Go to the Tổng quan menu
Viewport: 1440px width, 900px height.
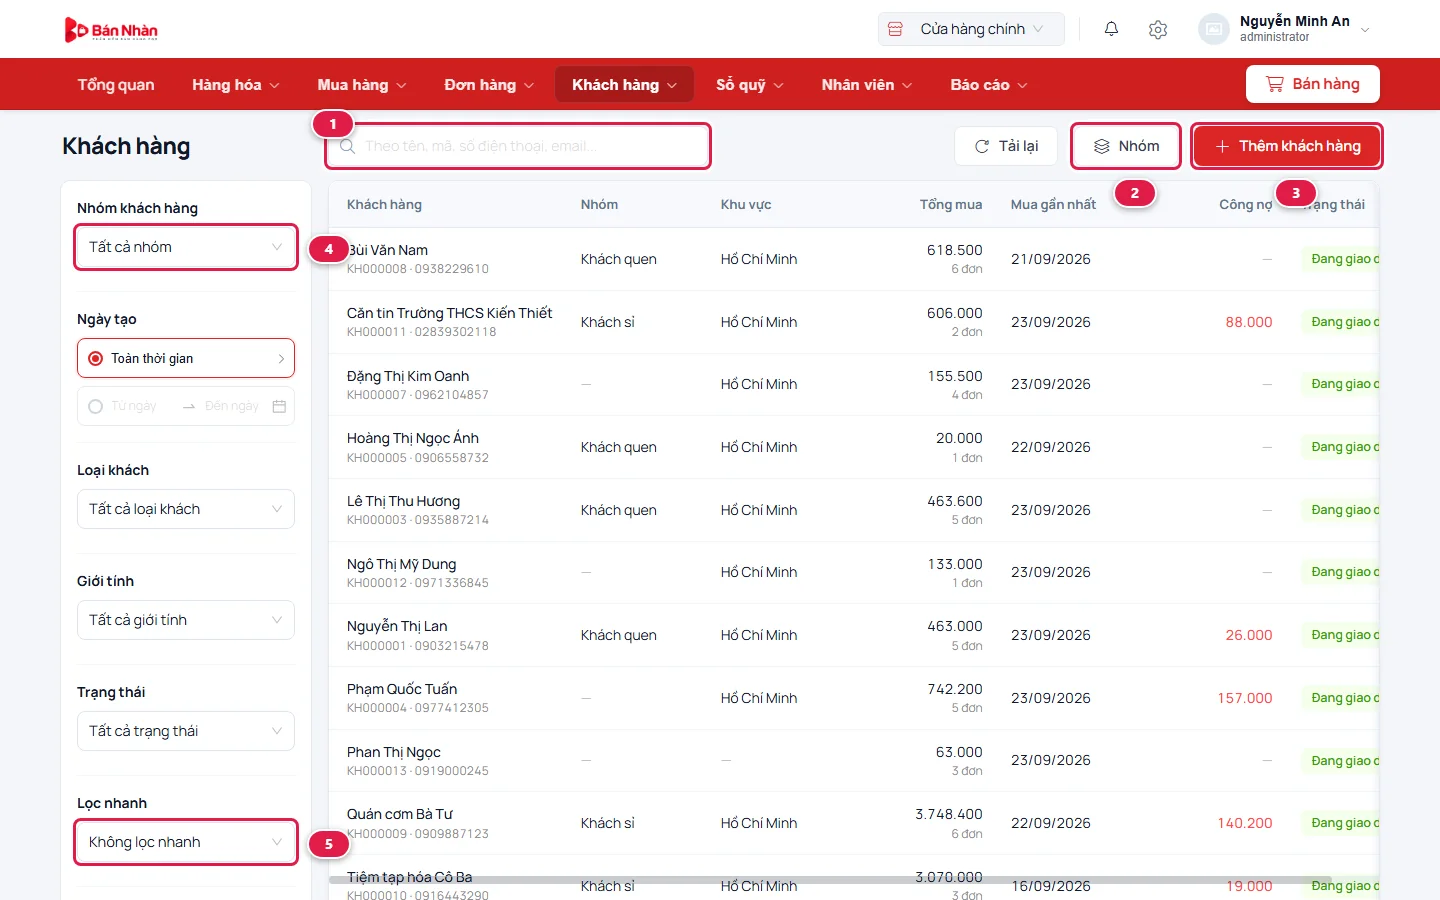(116, 85)
